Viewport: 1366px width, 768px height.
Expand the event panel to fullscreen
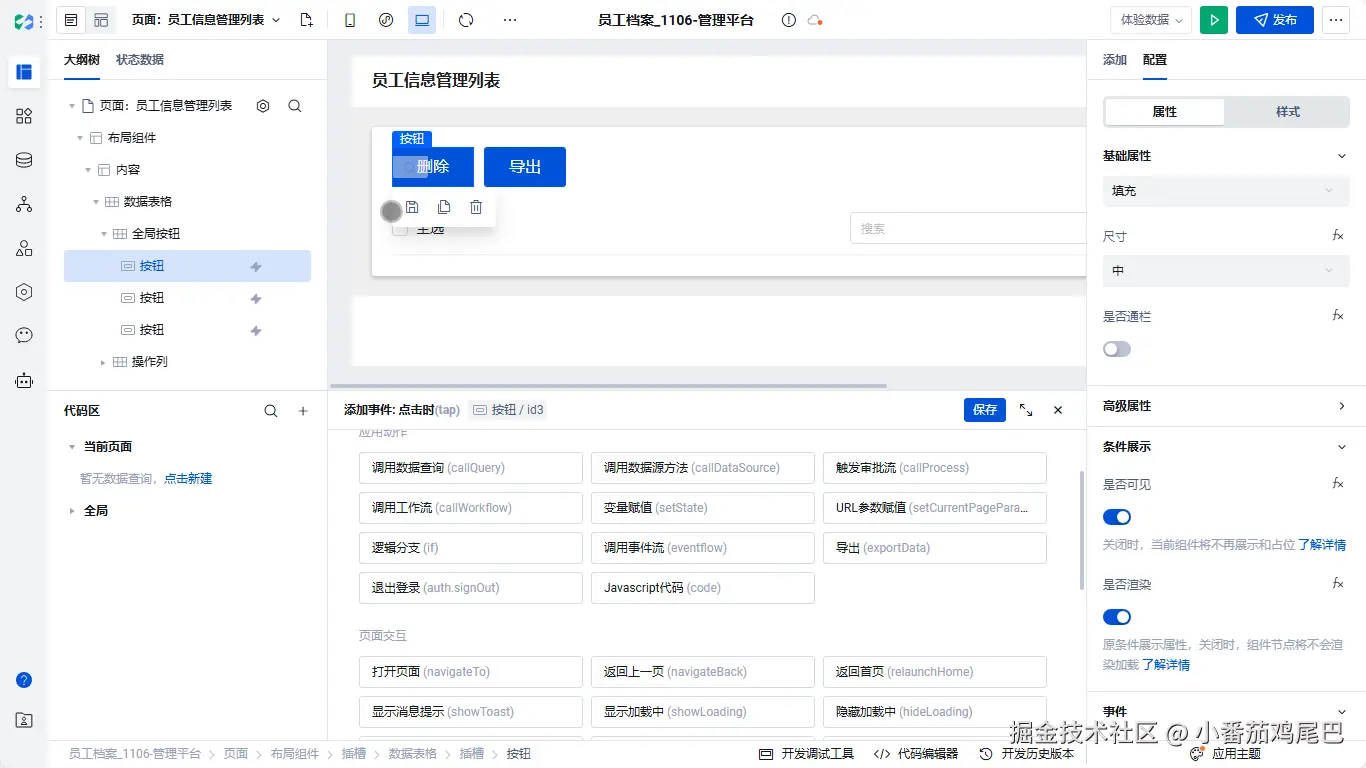point(1026,410)
